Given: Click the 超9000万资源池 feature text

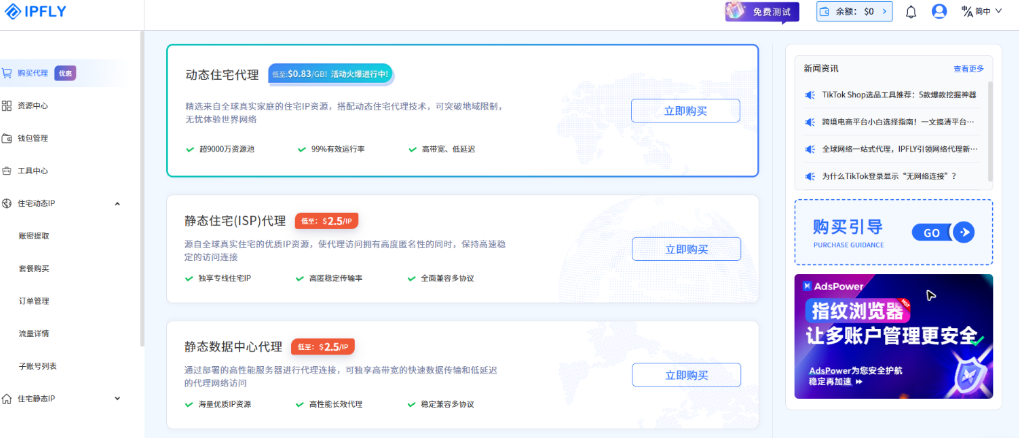Looking at the screenshot, I should pos(226,149).
